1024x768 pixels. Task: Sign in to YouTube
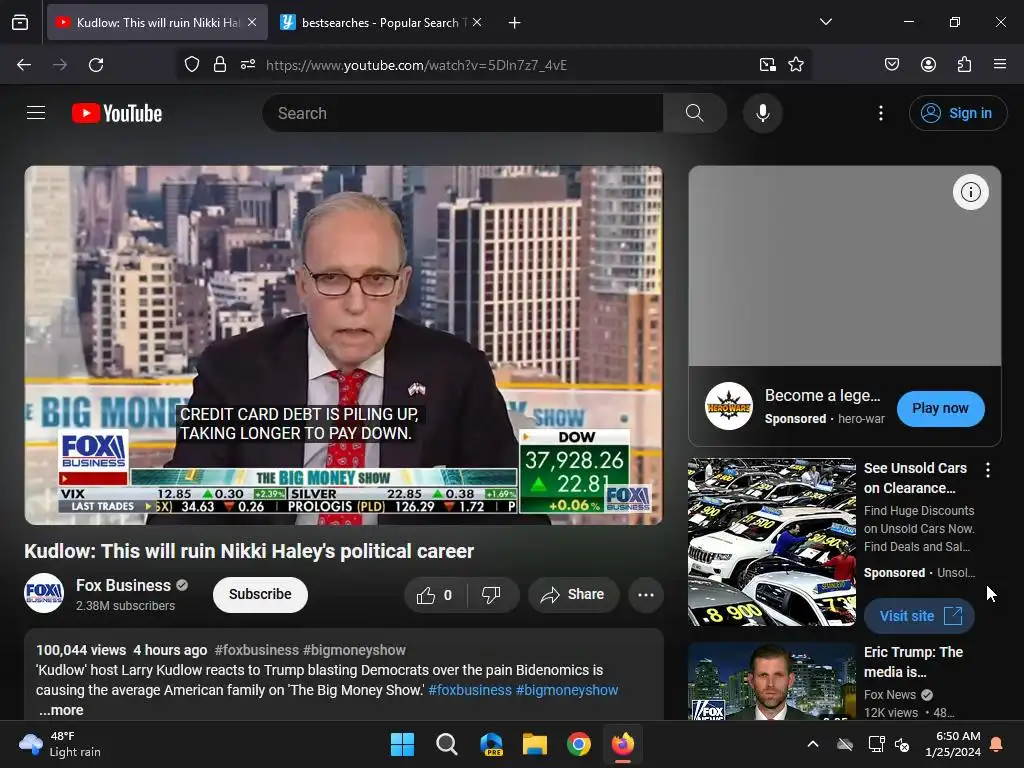[x=958, y=113]
